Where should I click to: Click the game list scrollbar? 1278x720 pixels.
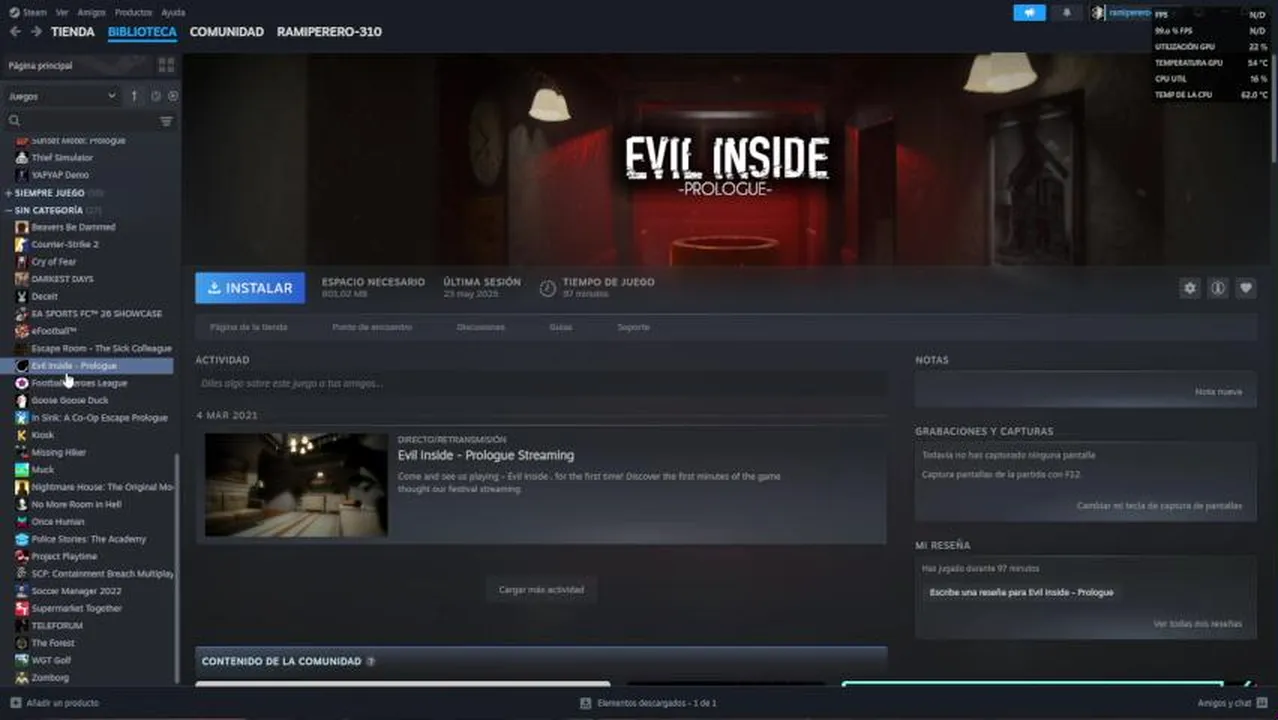[178, 567]
